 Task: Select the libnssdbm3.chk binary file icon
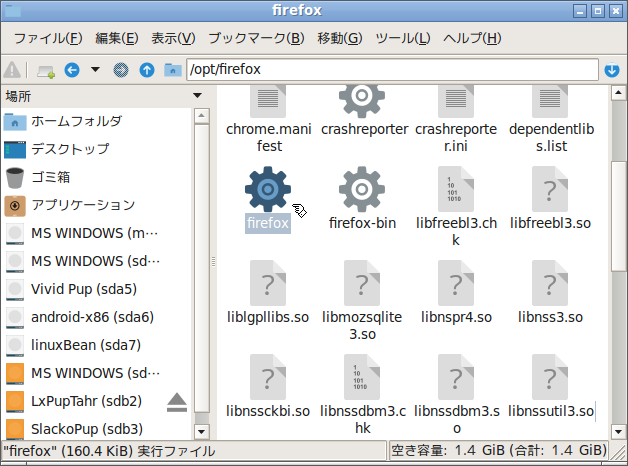(362, 377)
